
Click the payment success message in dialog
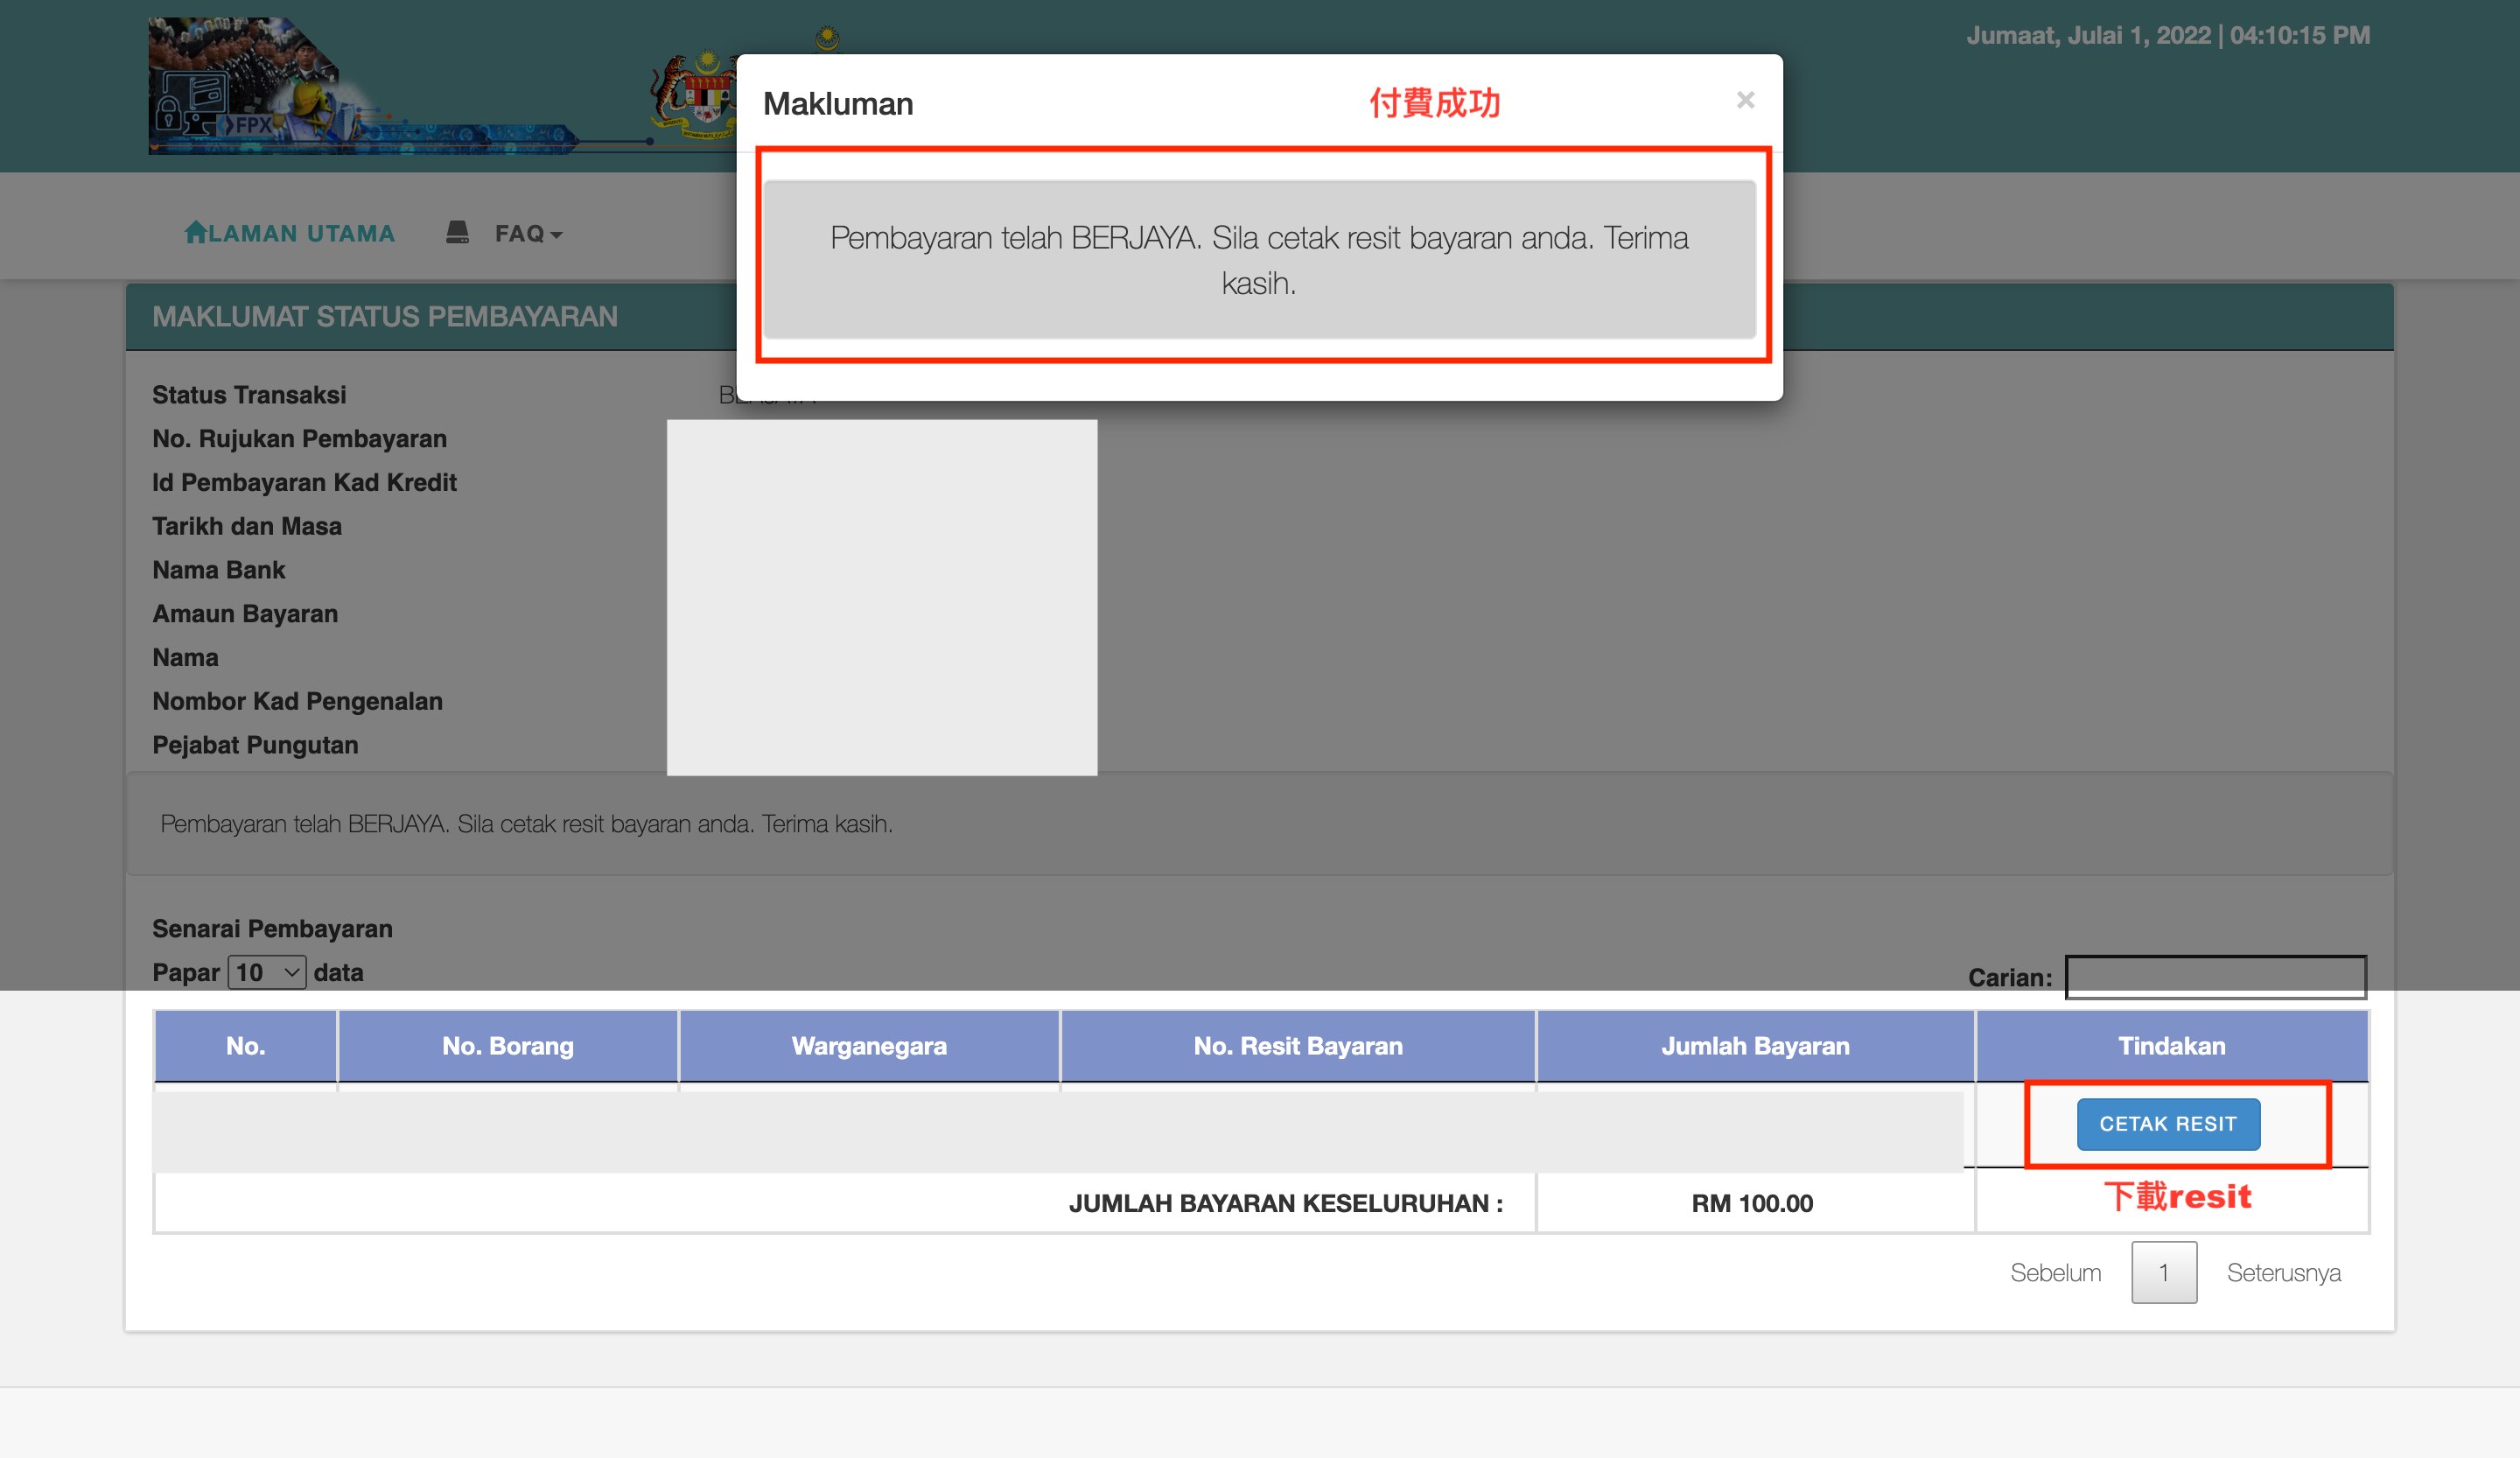(x=1259, y=260)
